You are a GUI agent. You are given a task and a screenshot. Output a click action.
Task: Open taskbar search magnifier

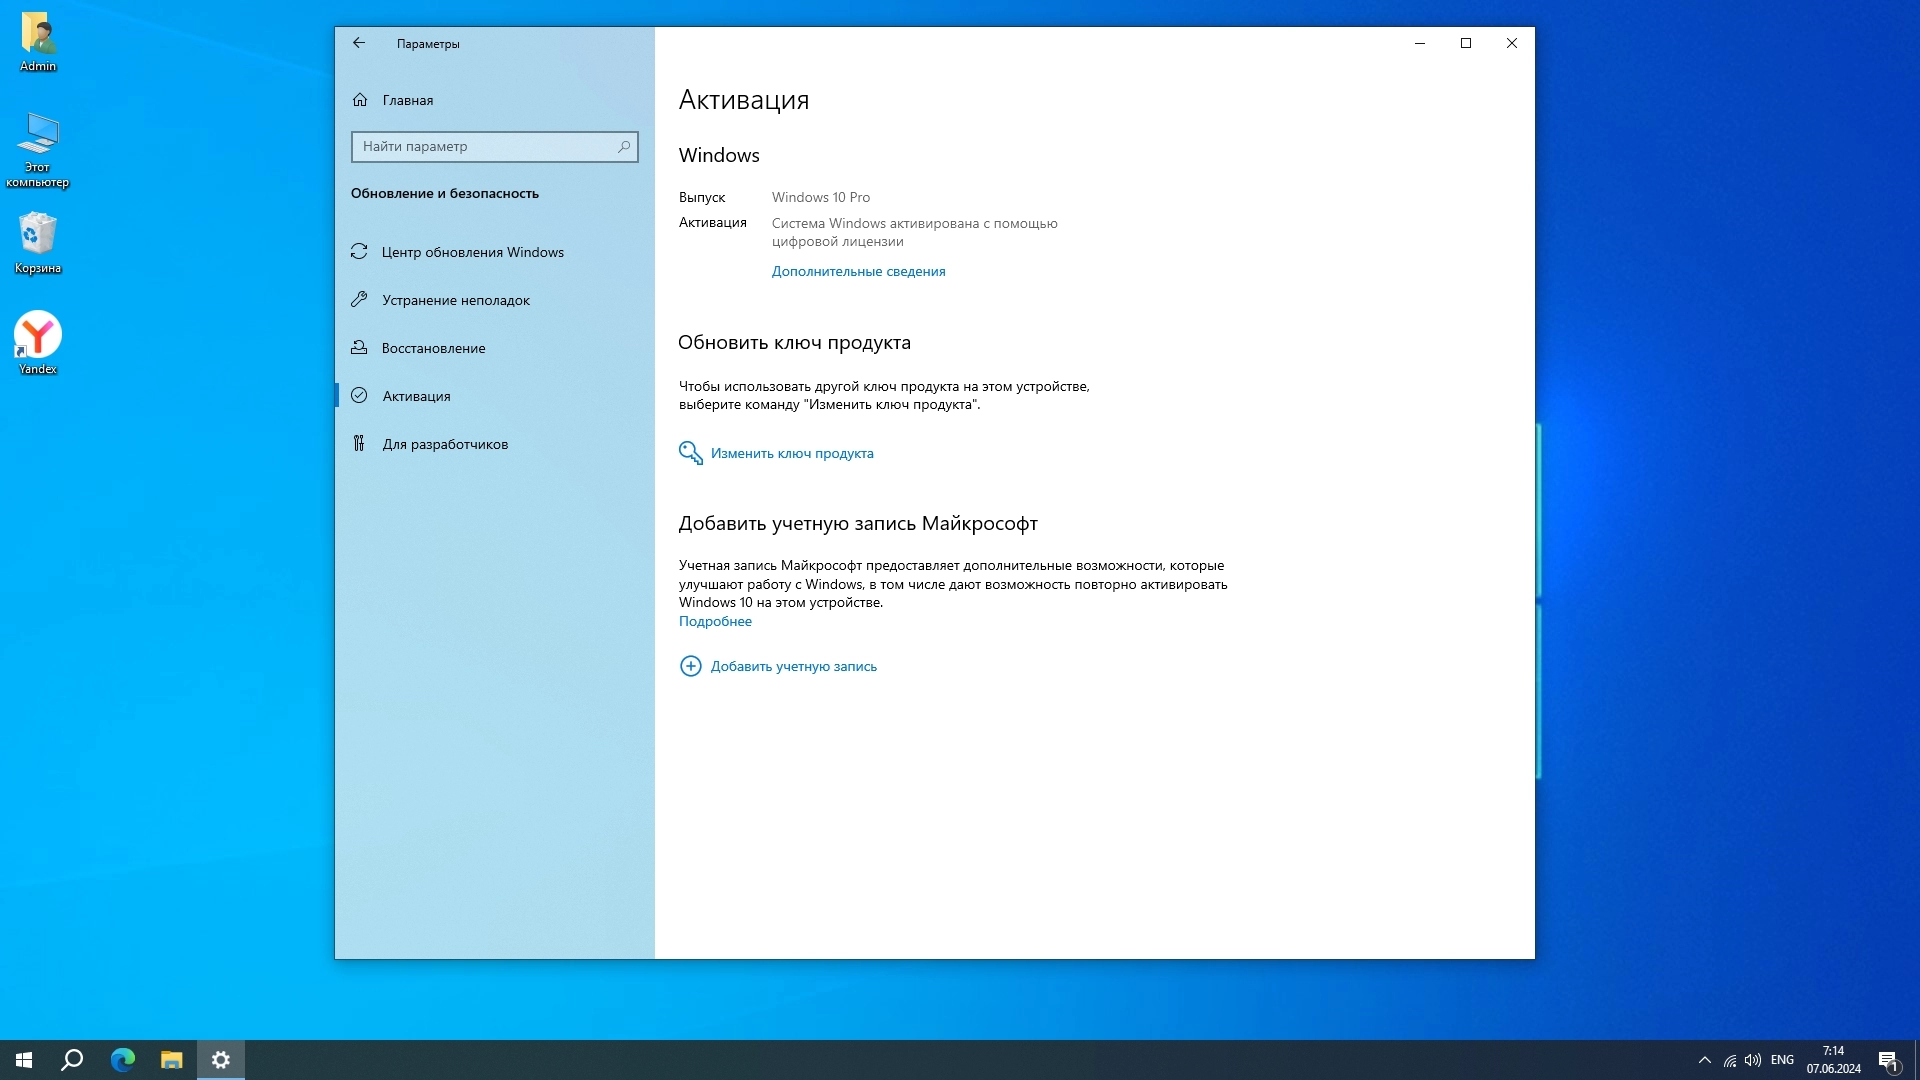pyautogui.click(x=72, y=1060)
